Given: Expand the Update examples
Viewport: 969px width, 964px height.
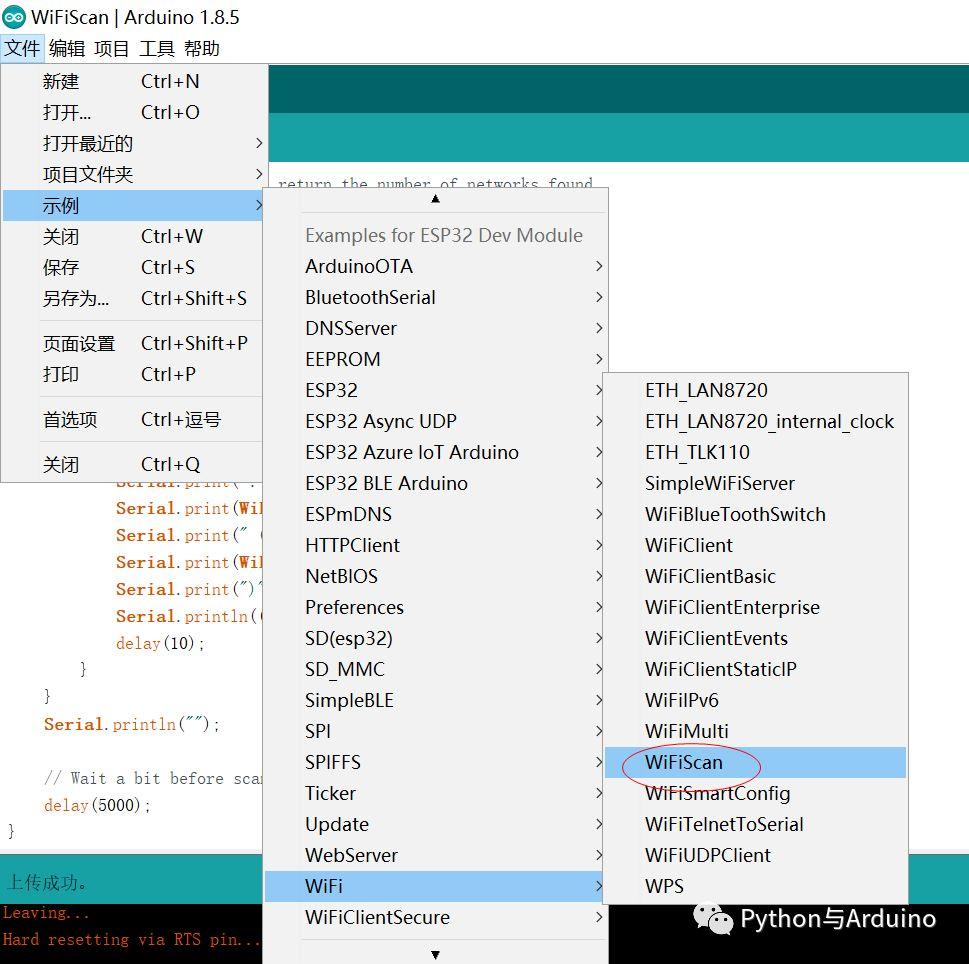Looking at the screenshot, I should (x=434, y=824).
